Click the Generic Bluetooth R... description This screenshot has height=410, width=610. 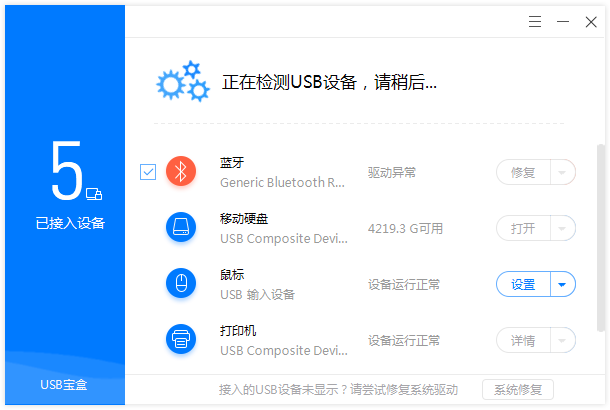pyautogui.click(x=282, y=182)
